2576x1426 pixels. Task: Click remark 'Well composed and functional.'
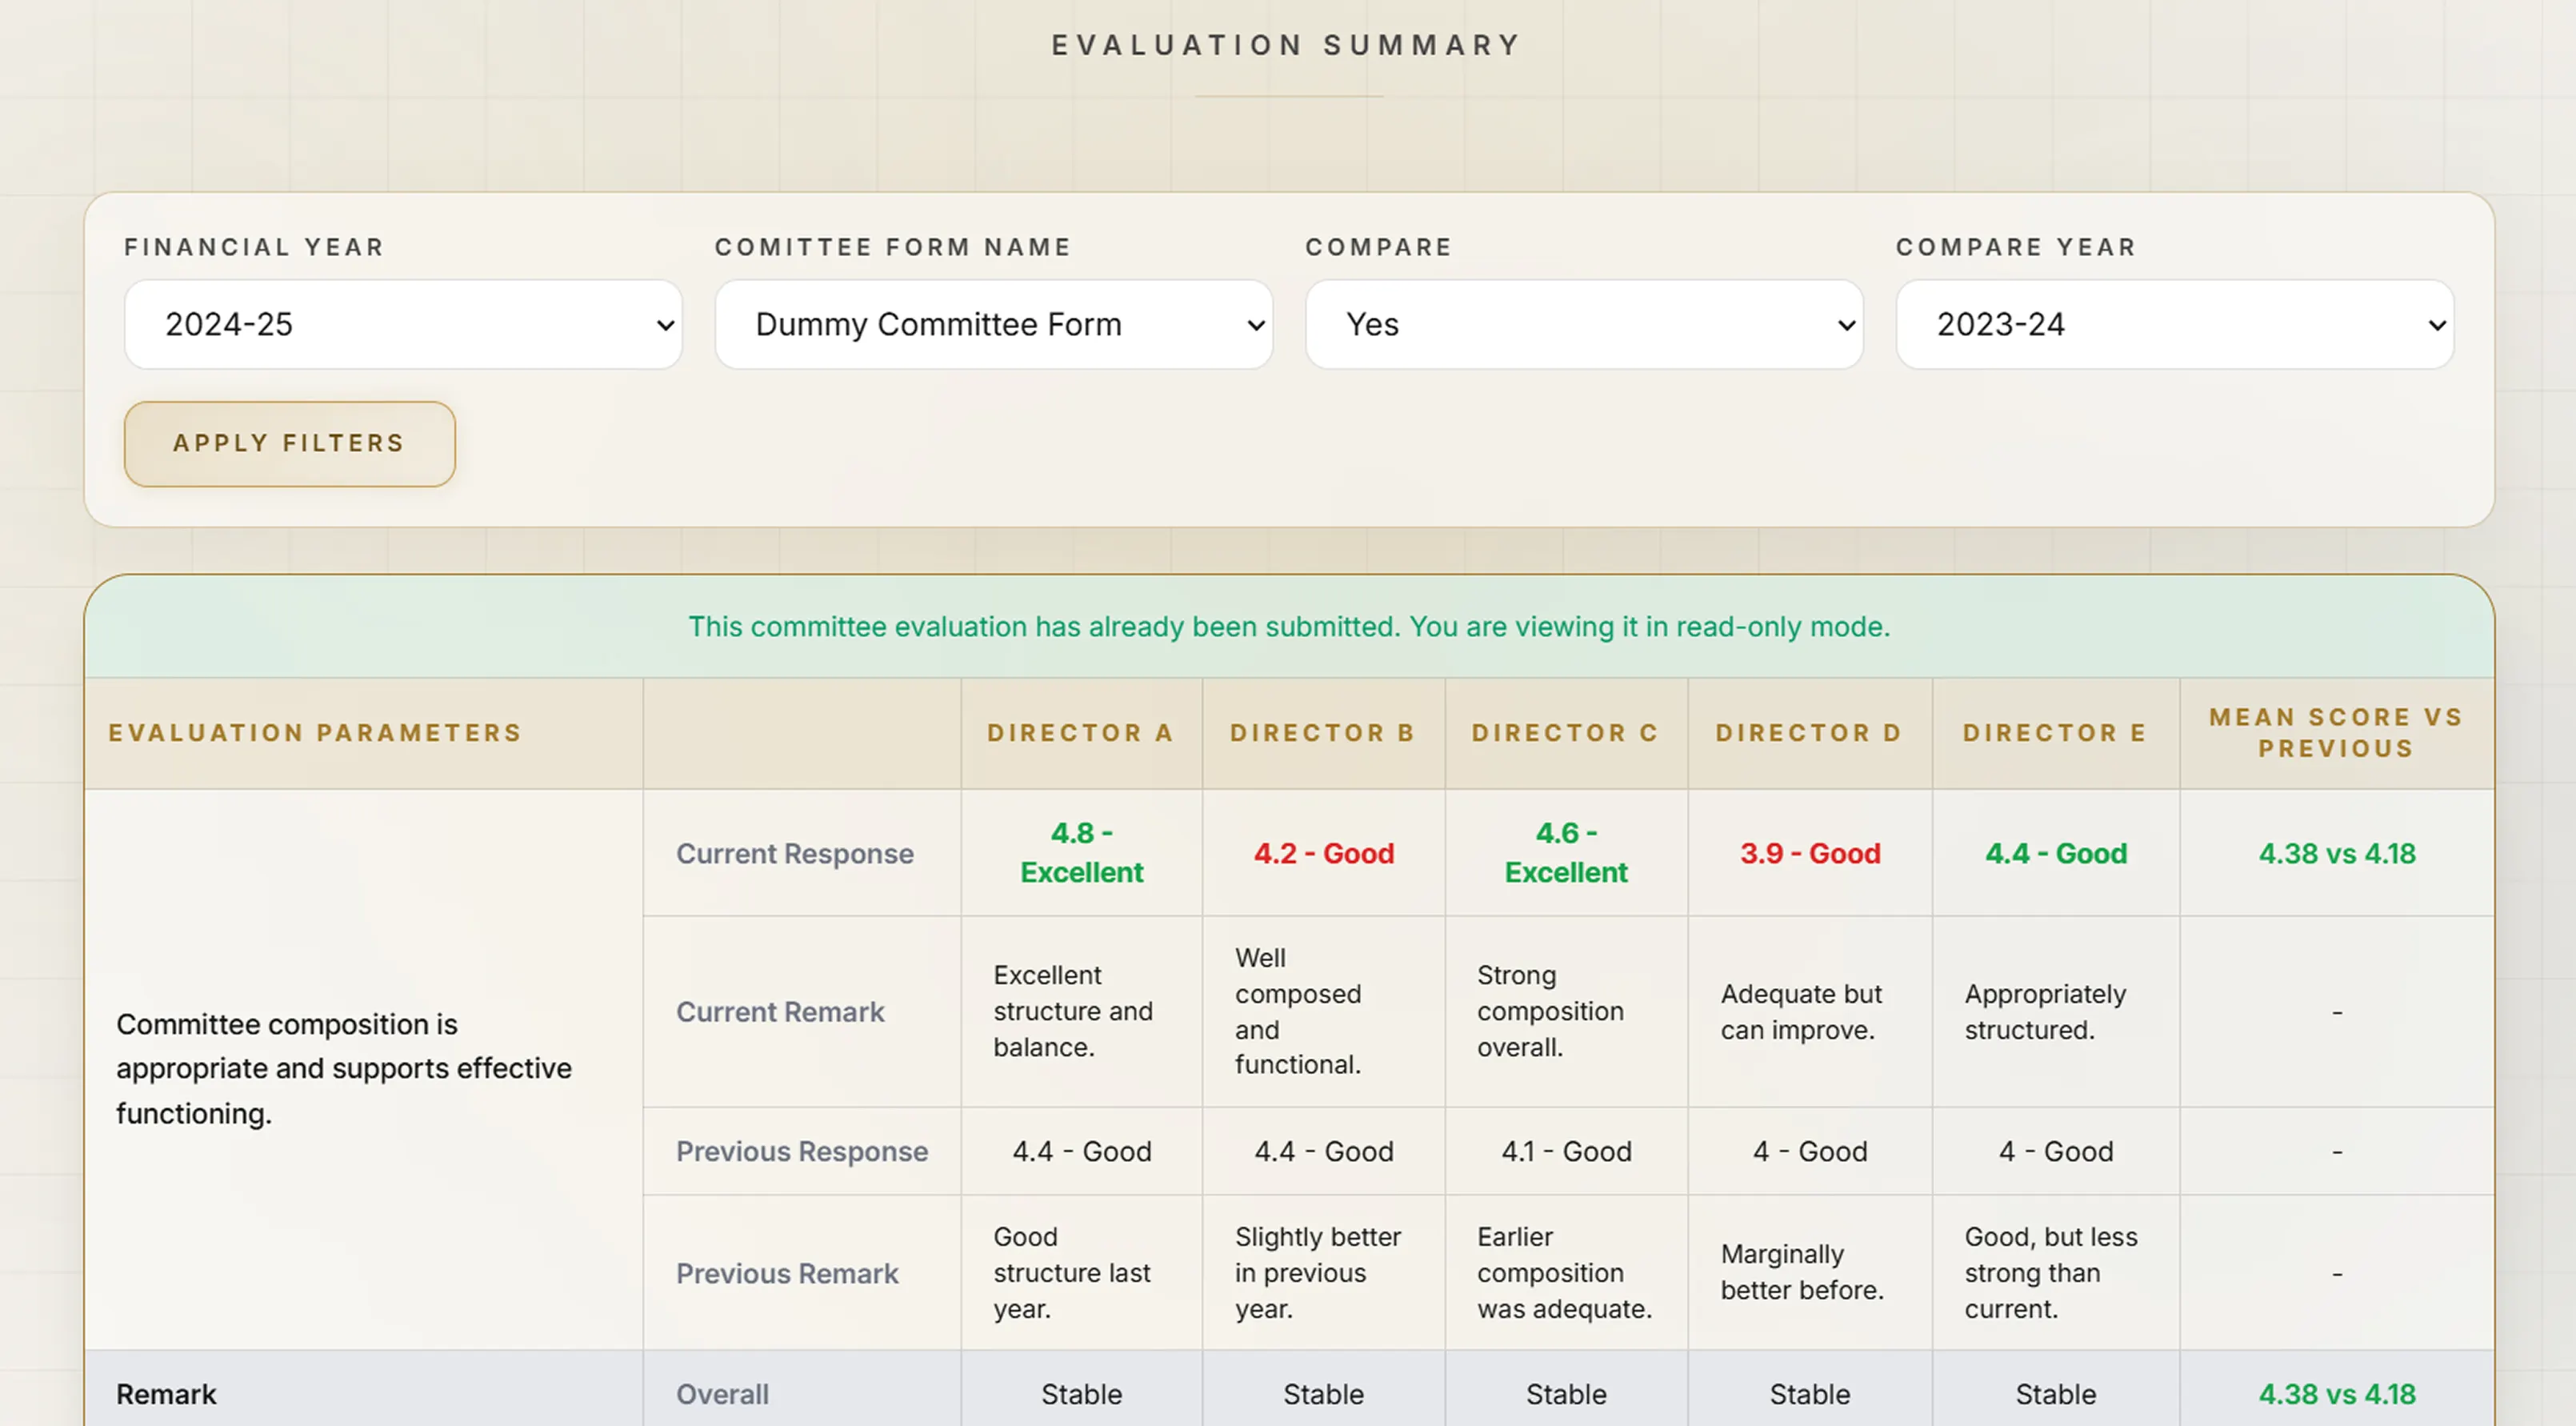1298,1011
